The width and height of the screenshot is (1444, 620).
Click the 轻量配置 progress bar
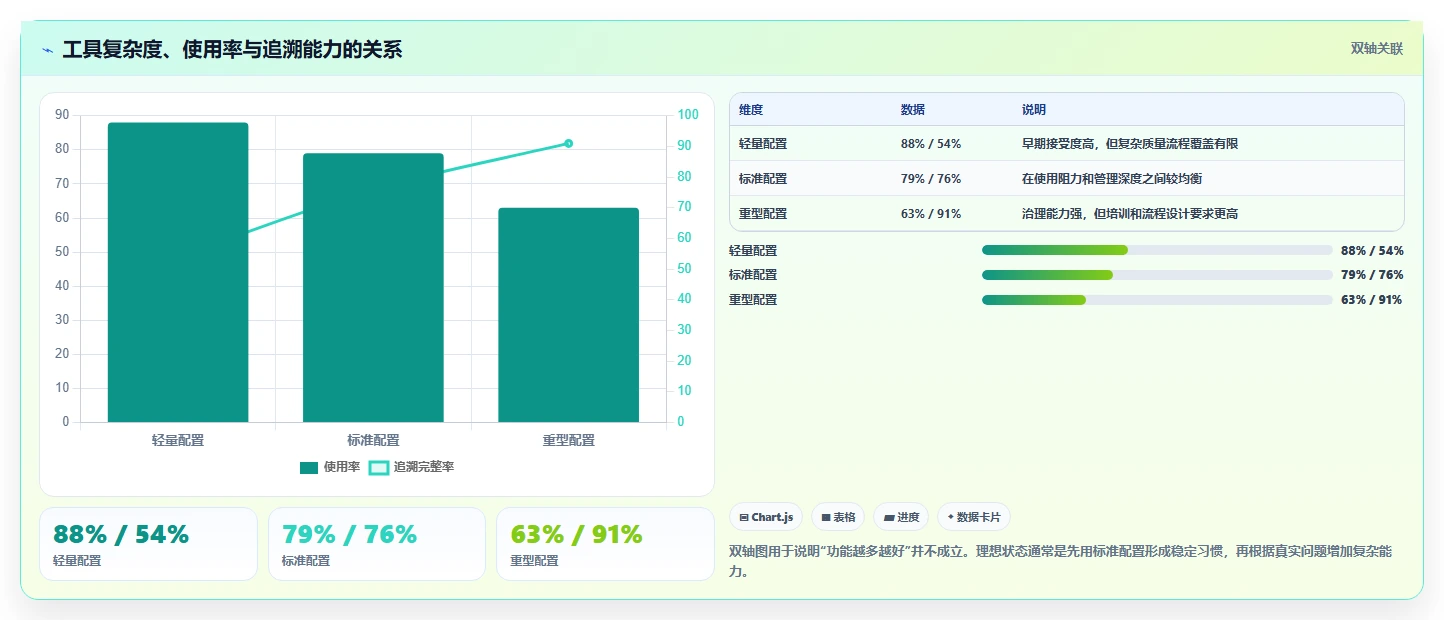1157,250
